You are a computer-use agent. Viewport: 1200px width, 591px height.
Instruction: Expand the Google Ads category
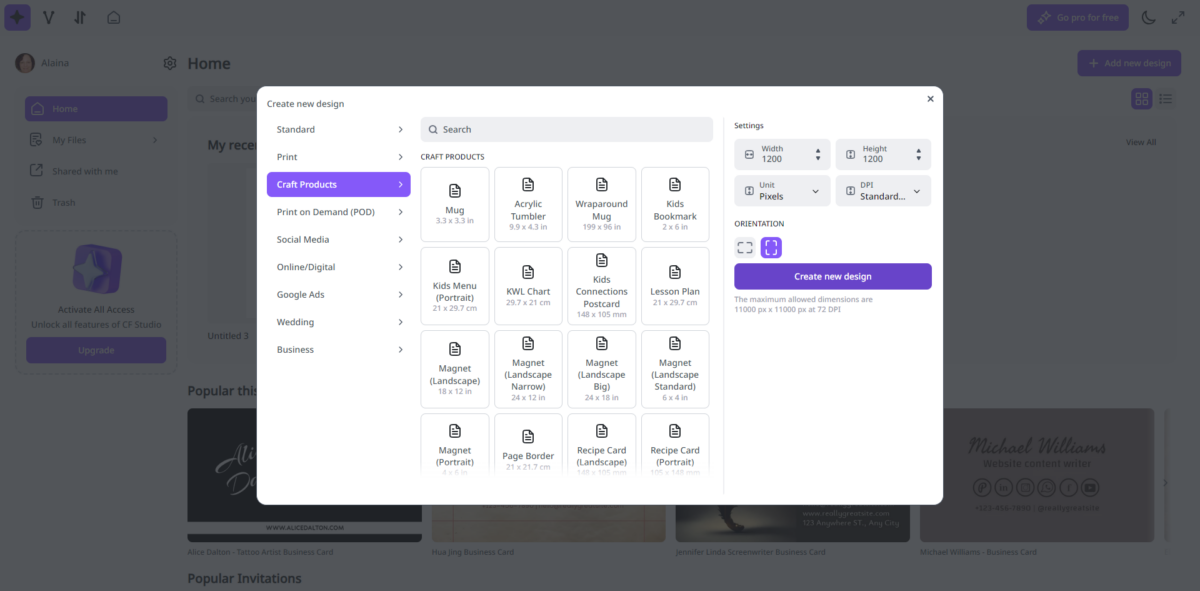click(338, 295)
